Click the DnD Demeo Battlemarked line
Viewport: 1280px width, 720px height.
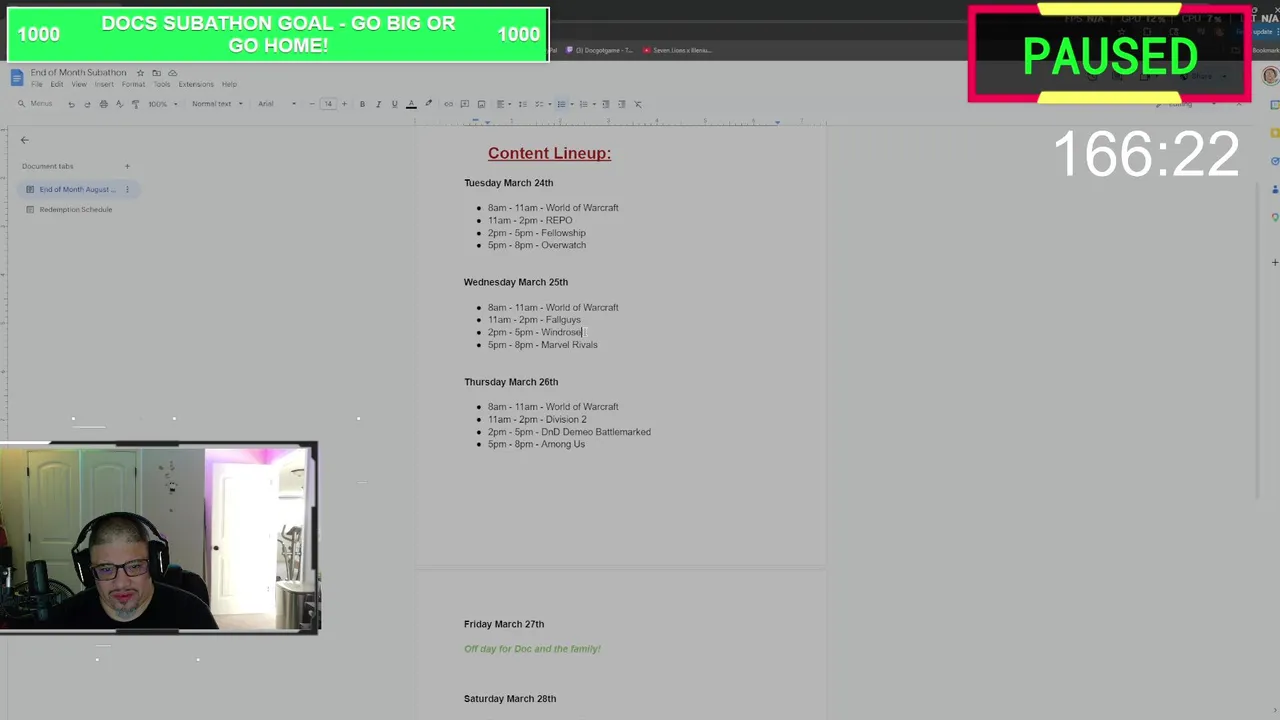point(569,432)
